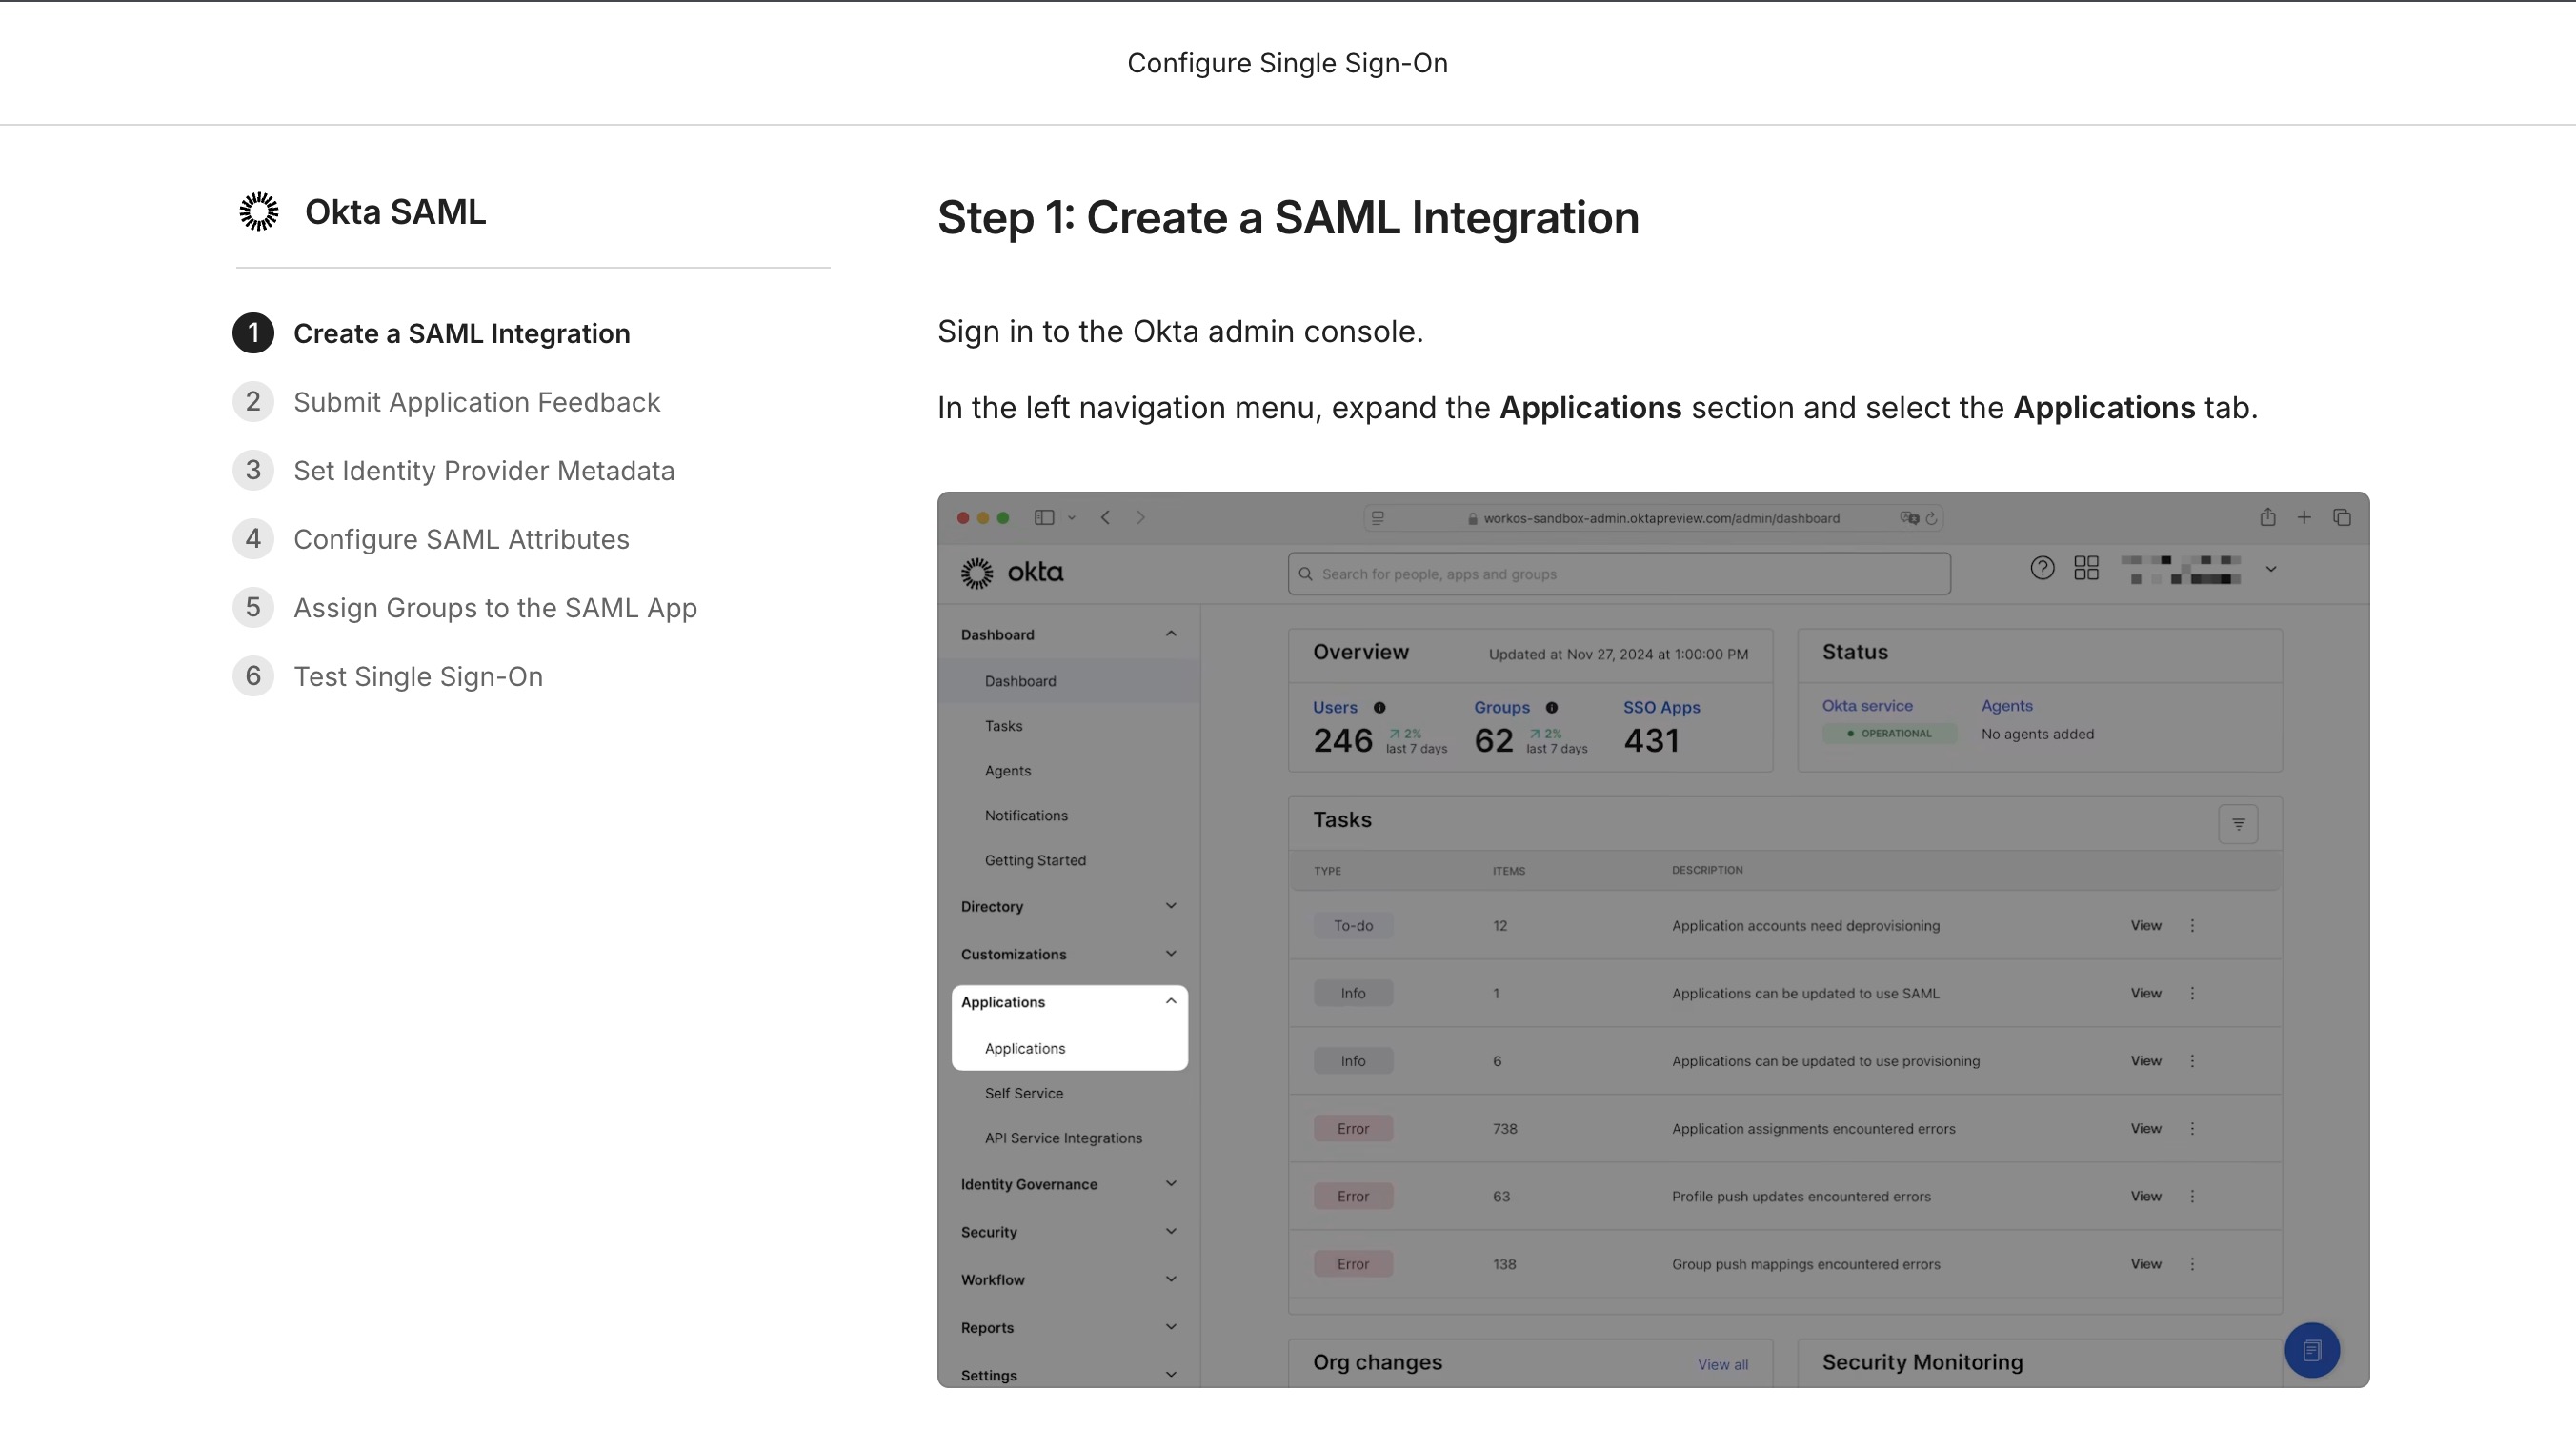Open Getting Started in the sidebar
Viewport: 2576px width, 1450px height.
click(x=1035, y=861)
